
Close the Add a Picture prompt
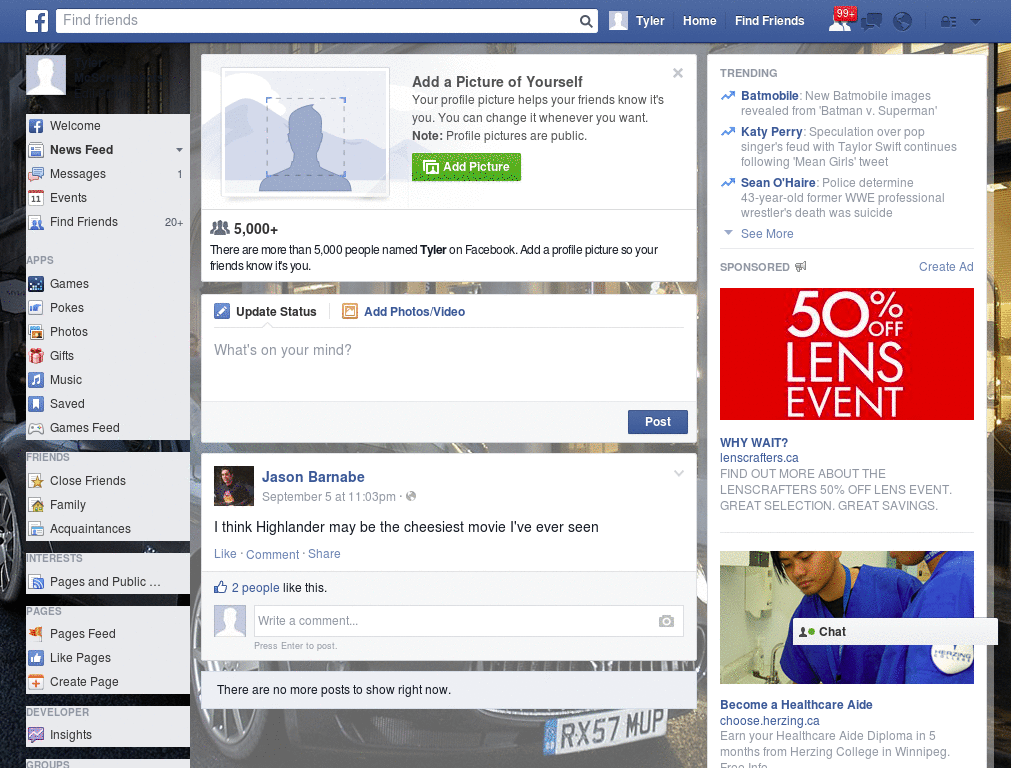coord(678,73)
